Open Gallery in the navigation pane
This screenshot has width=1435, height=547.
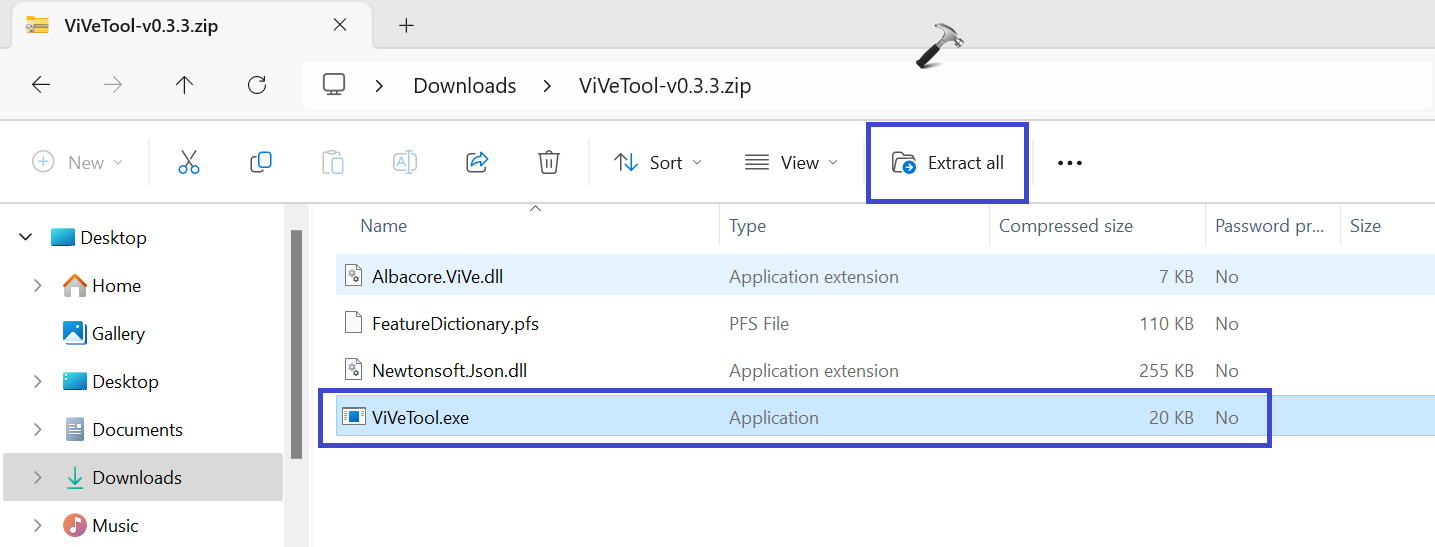coord(118,334)
